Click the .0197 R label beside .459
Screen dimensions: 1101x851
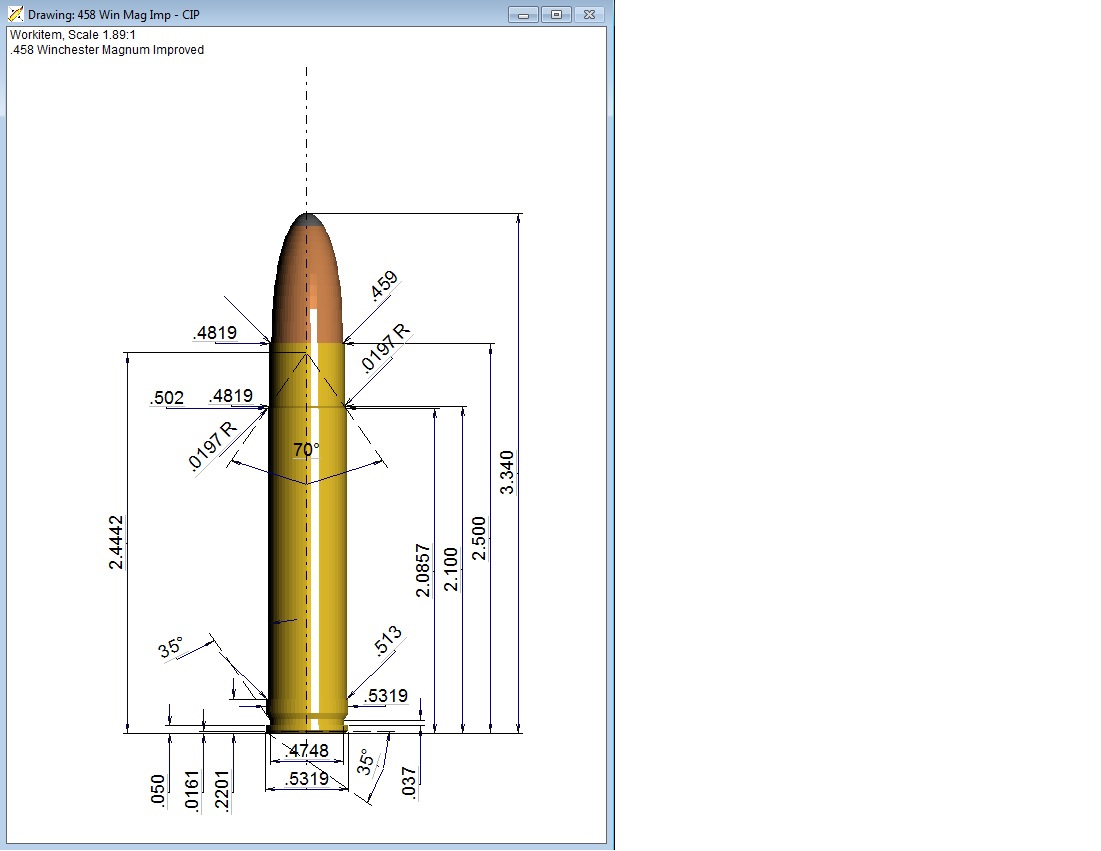click(385, 348)
